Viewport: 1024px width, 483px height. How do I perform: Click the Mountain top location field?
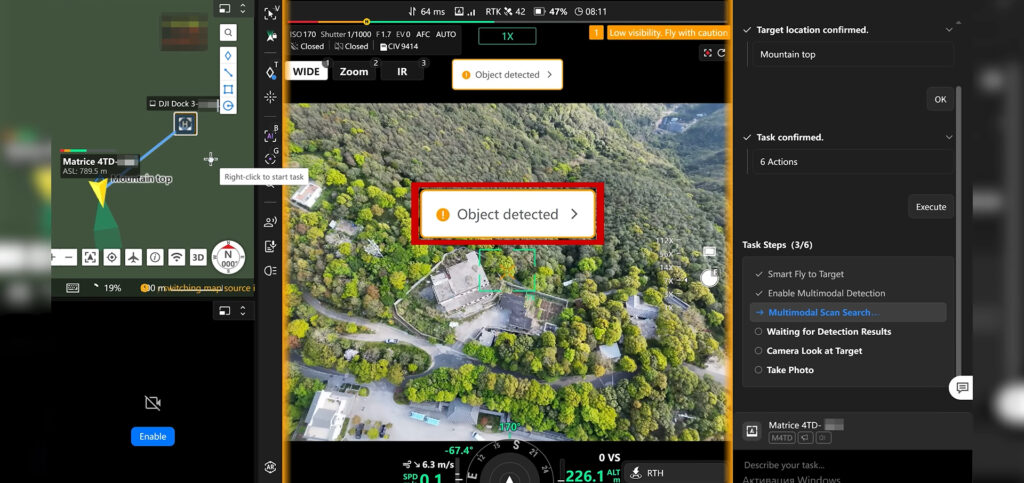pos(853,55)
